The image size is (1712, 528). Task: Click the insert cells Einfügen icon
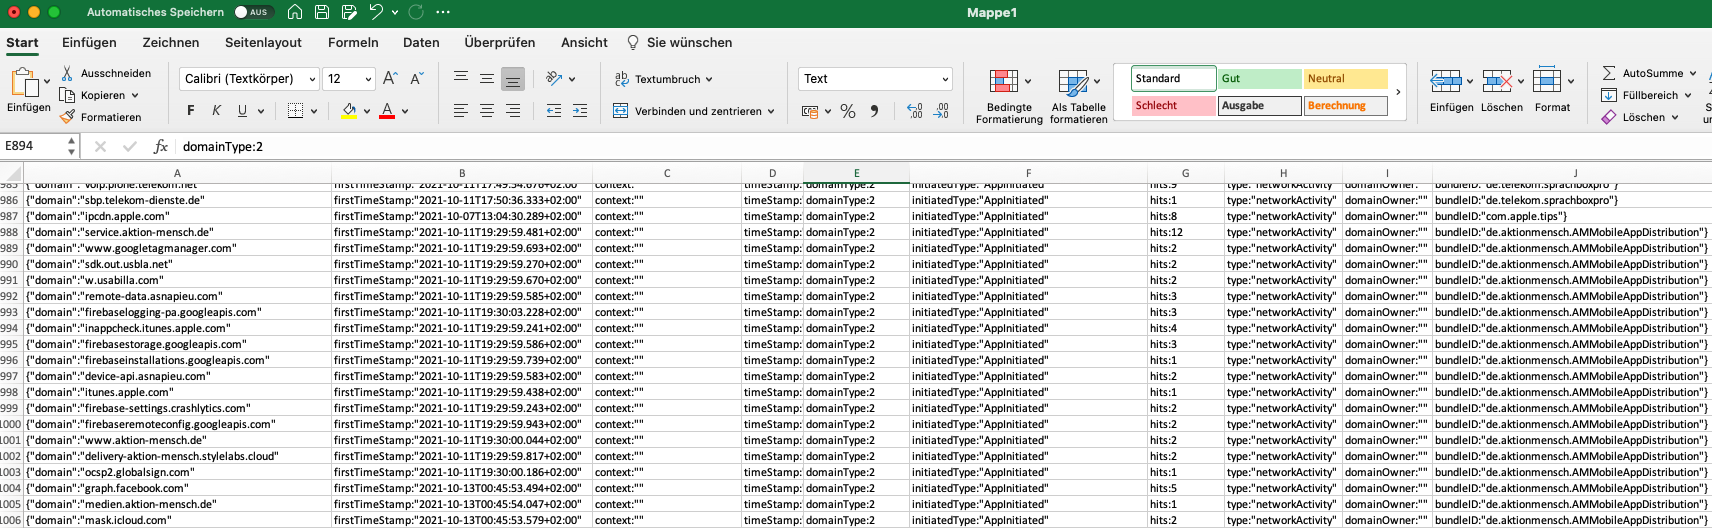1446,81
